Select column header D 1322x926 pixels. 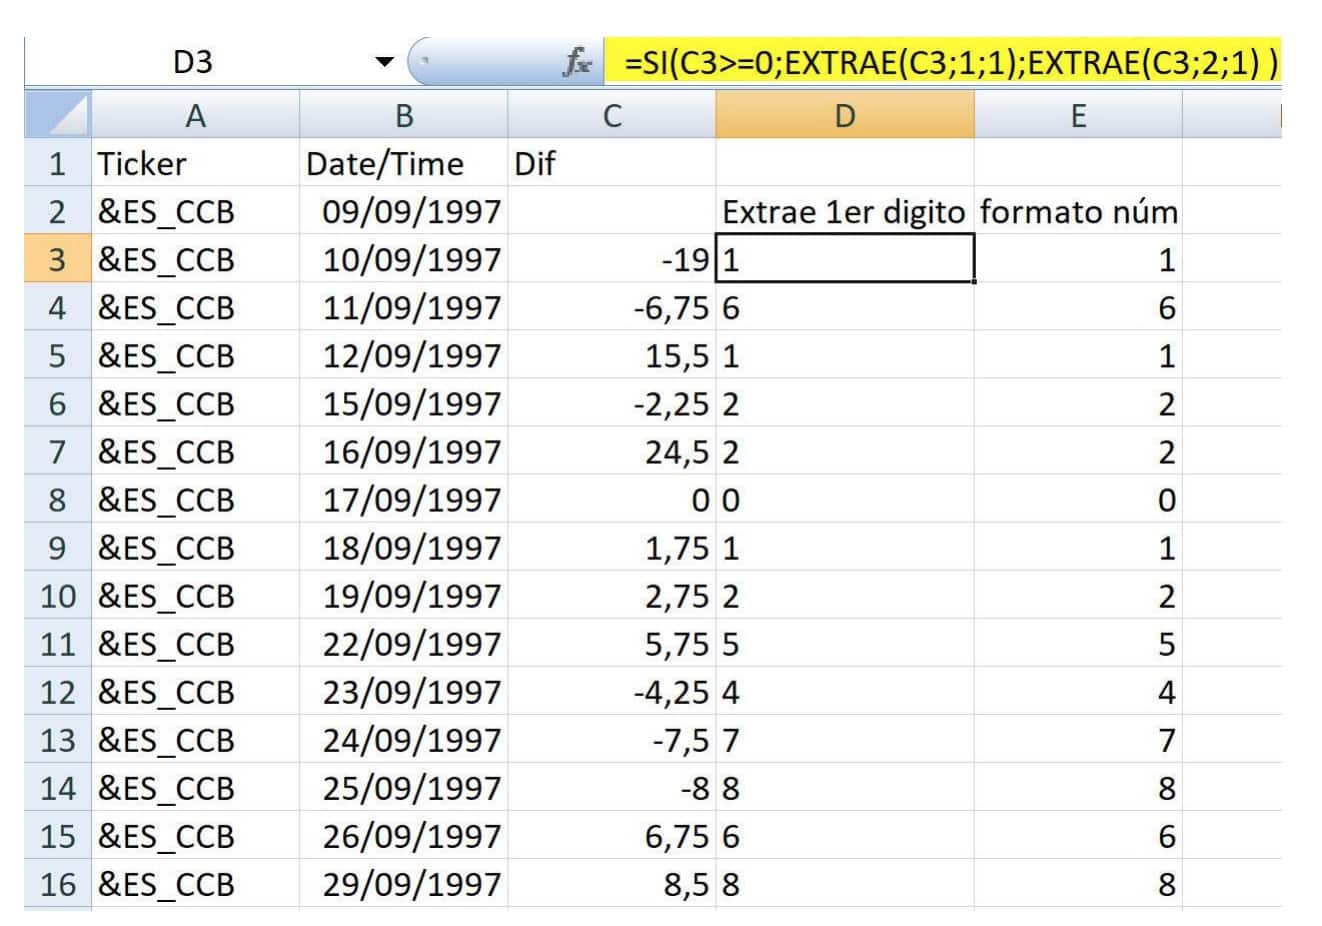coord(845,113)
